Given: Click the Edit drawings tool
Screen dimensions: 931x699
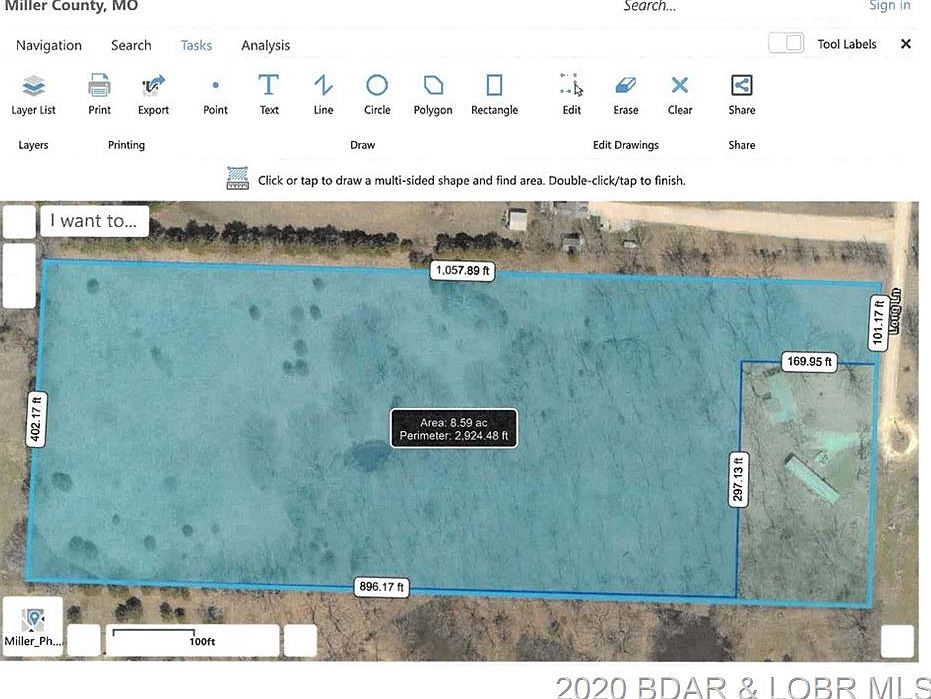Looking at the screenshot, I should [x=571, y=94].
